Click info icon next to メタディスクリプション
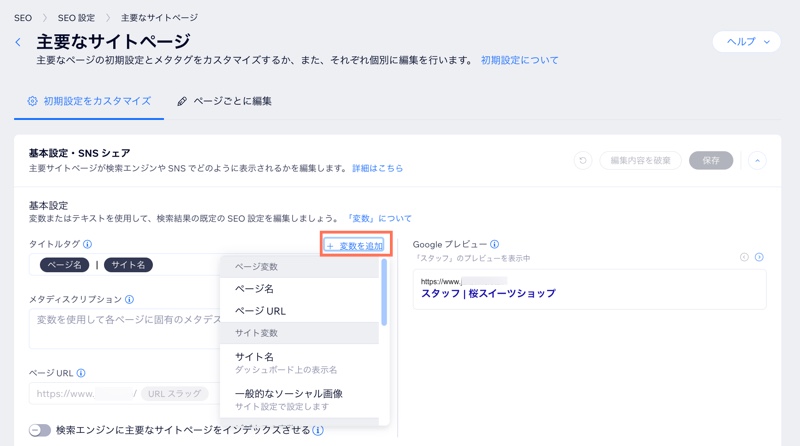 point(130,299)
